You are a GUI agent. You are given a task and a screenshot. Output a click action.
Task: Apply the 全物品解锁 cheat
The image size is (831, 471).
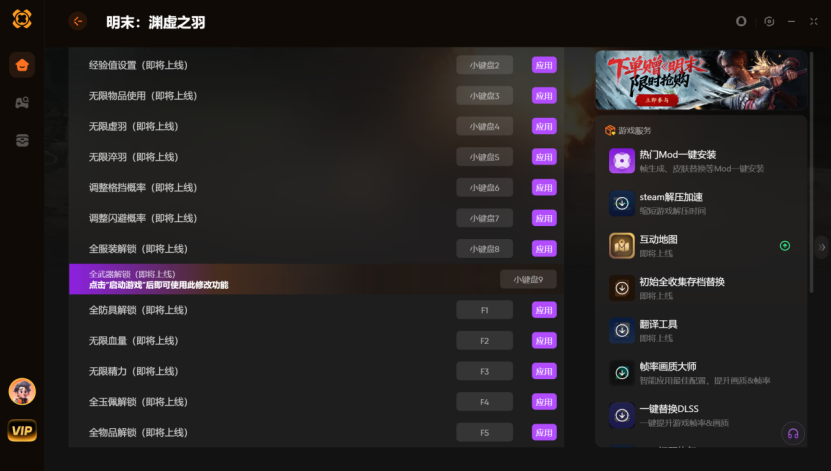tap(544, 432)
